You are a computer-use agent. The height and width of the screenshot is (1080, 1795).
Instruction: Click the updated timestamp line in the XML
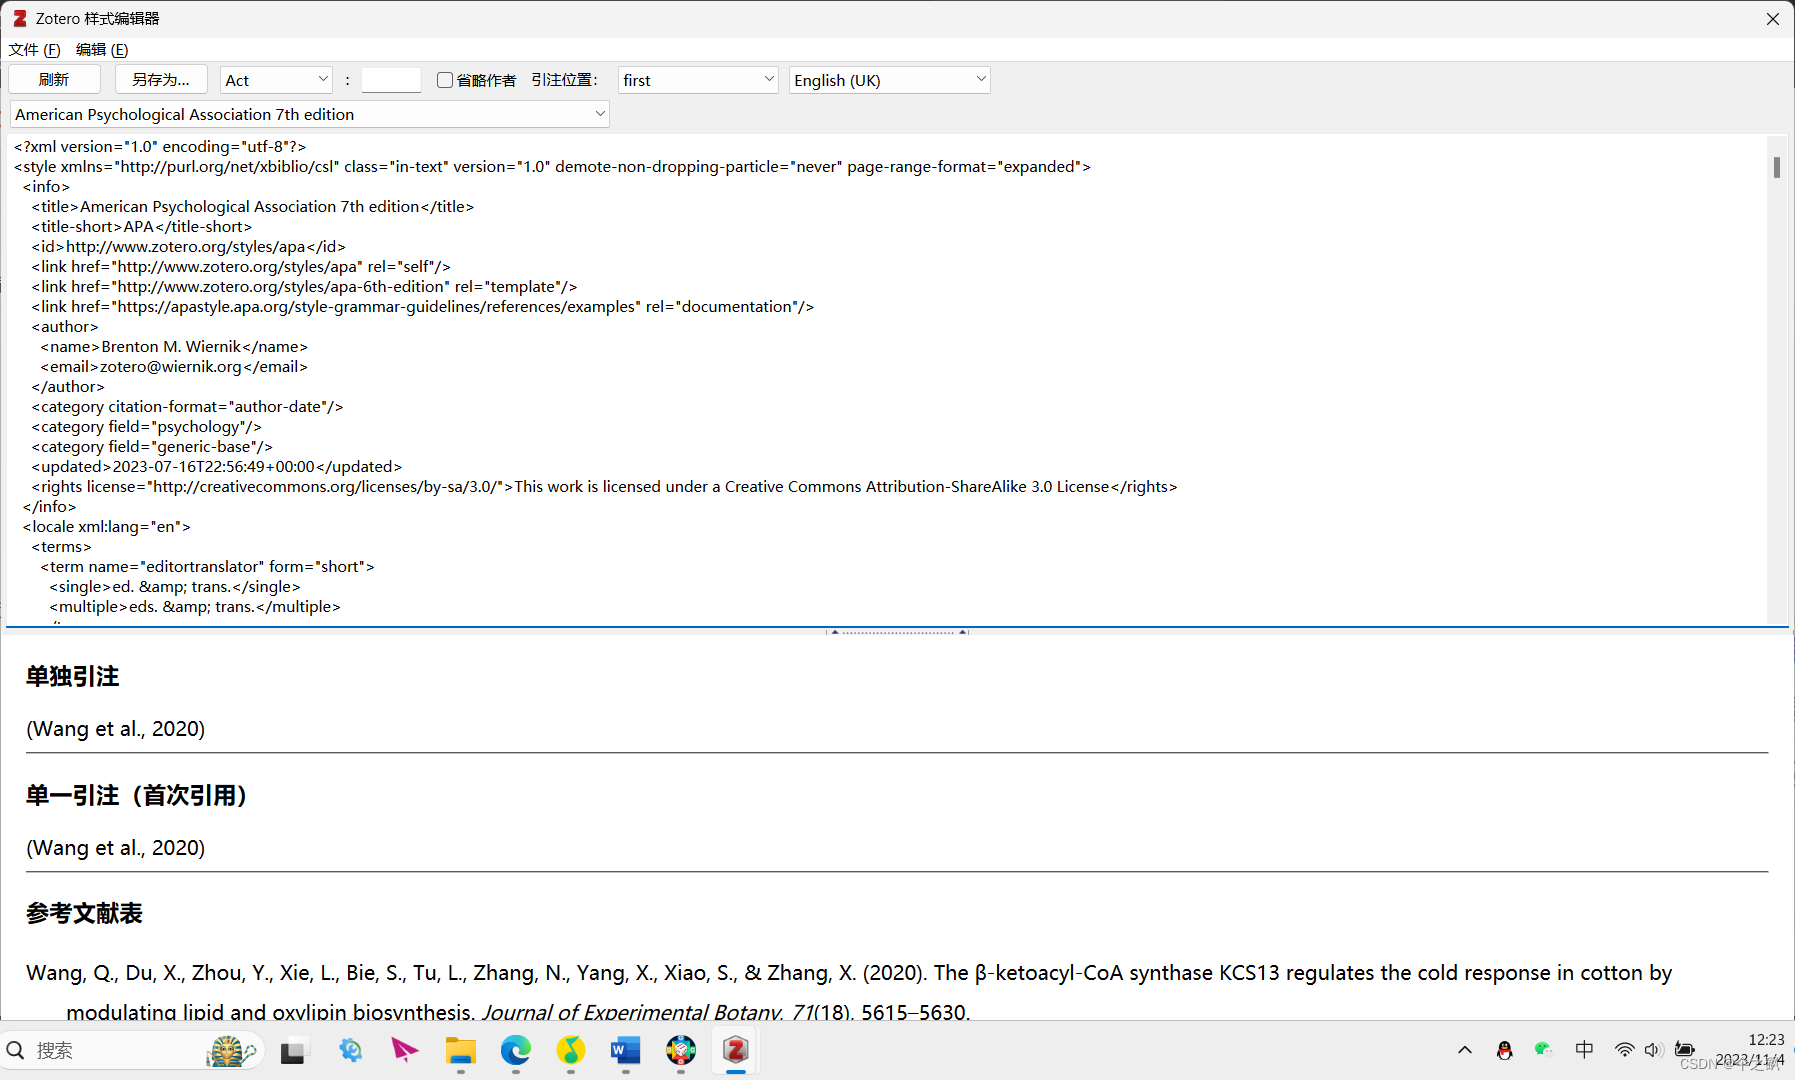217,466
